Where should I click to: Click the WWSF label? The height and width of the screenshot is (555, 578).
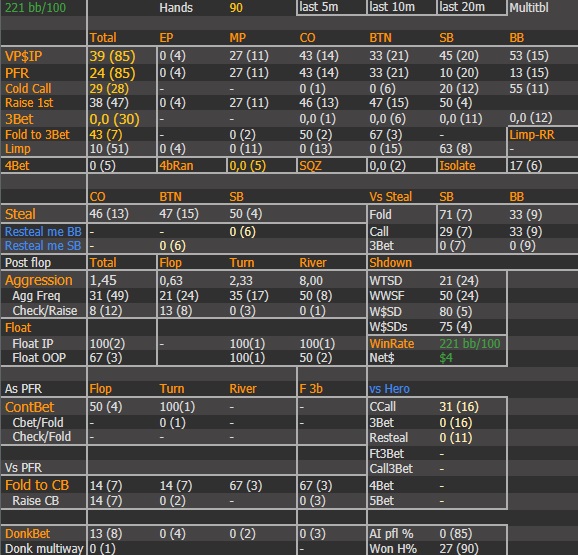pyautogui.click(x=387, y=296)
